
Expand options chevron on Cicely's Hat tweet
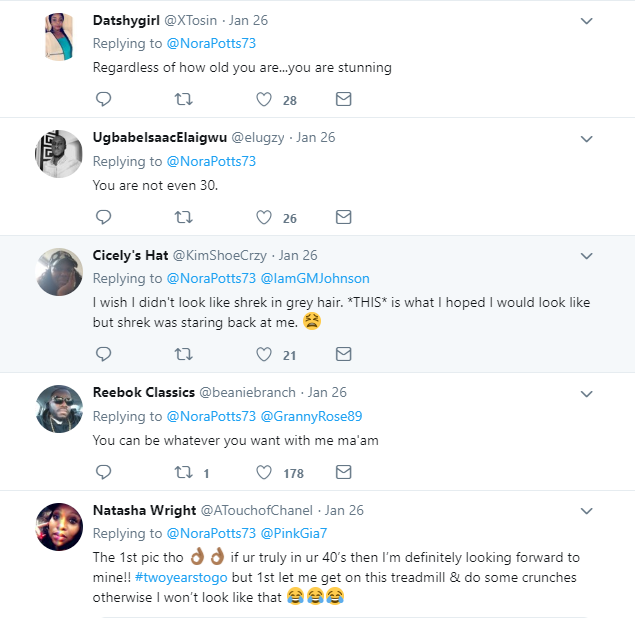point(587,257)
